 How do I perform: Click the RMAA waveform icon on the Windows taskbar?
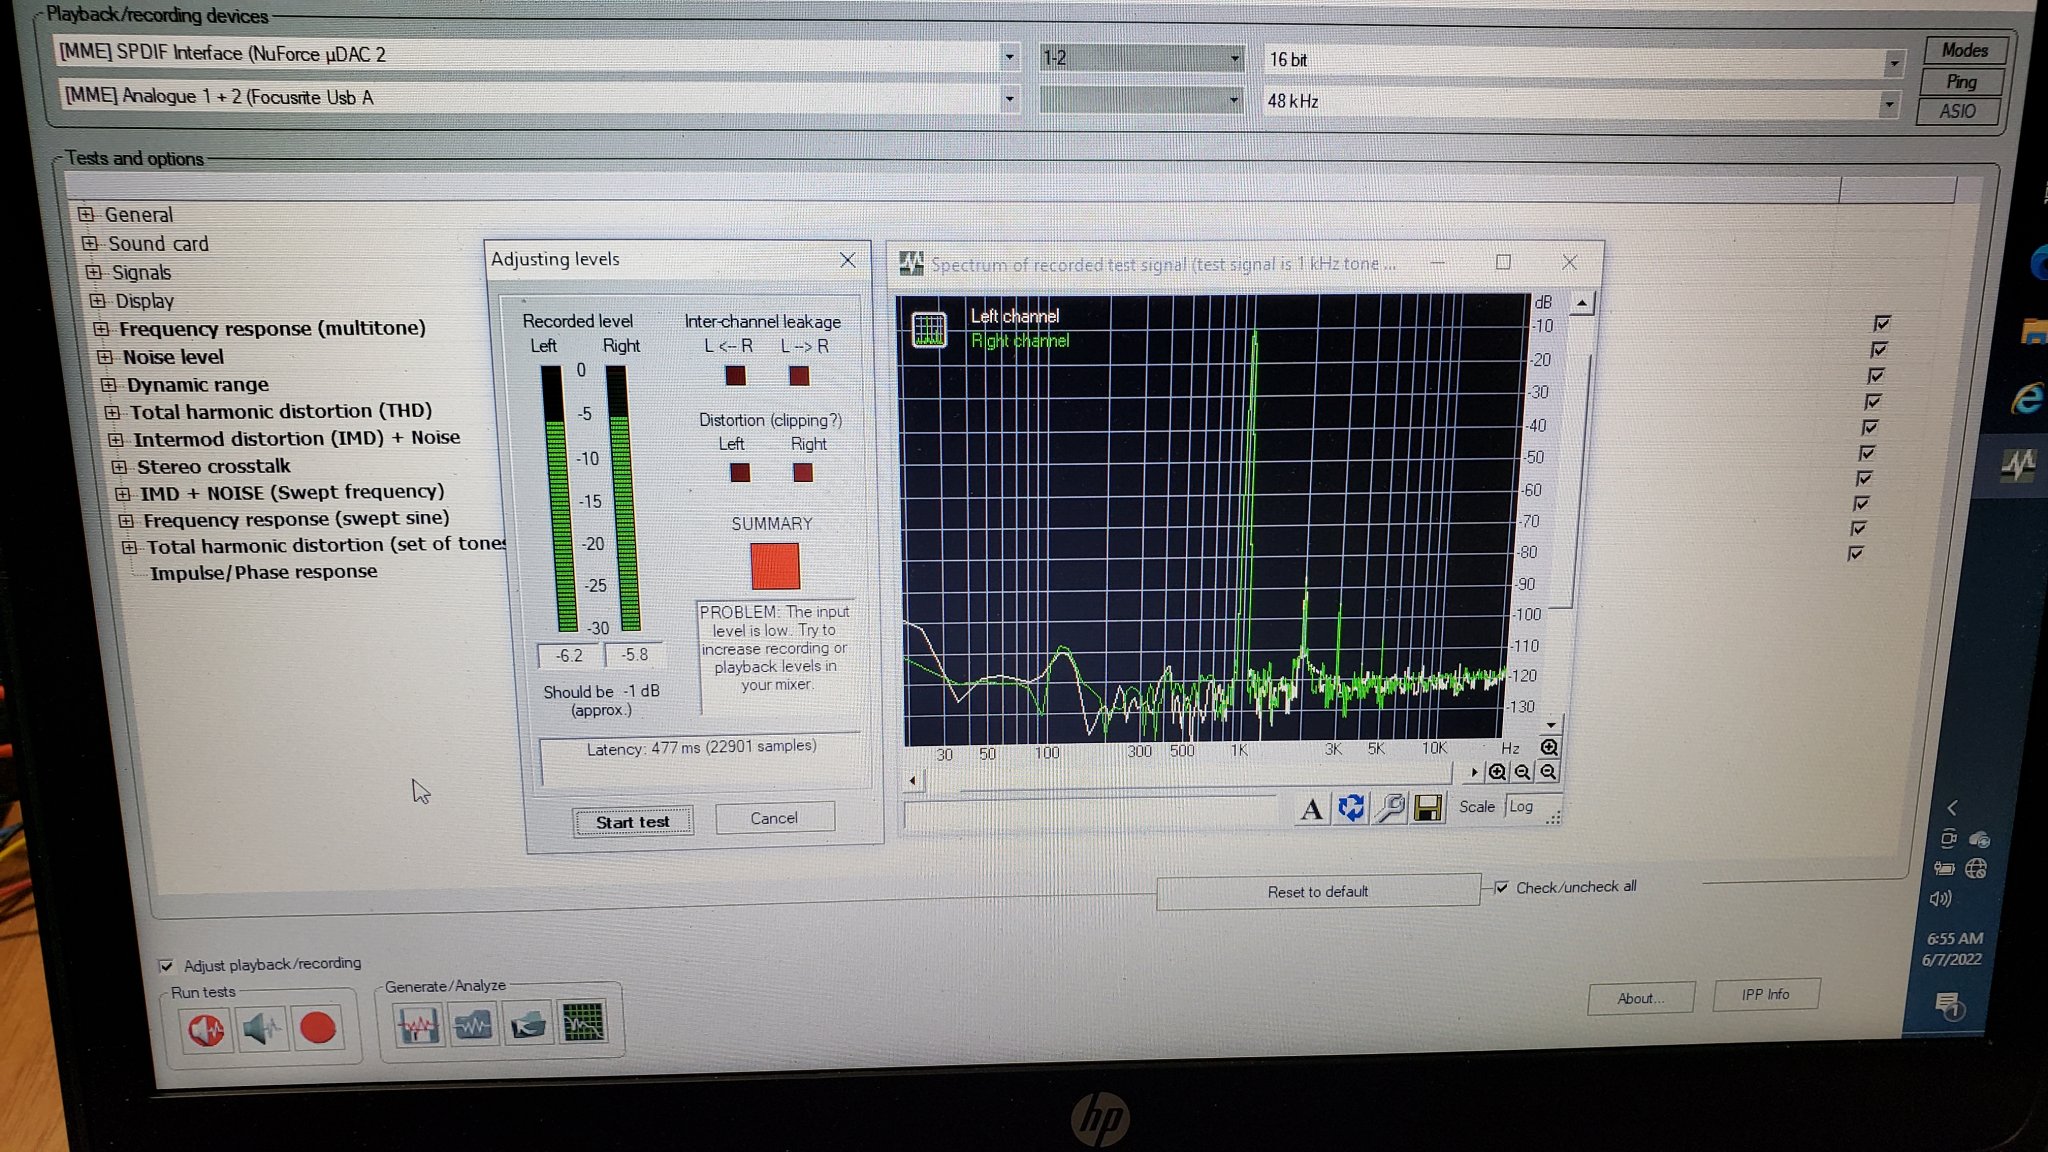point(2018,464)
